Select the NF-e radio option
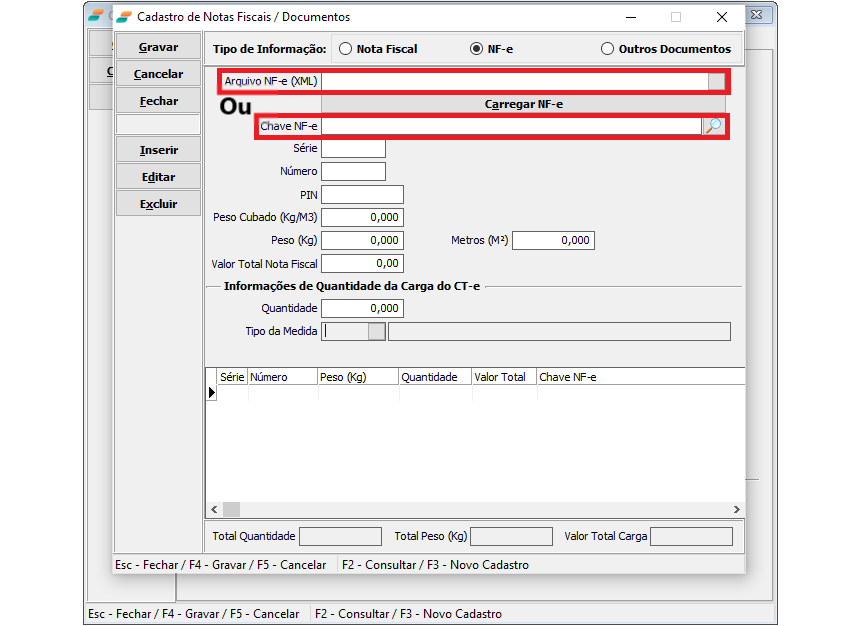Screen dimensions: 862x626 [x=476, y=49]
